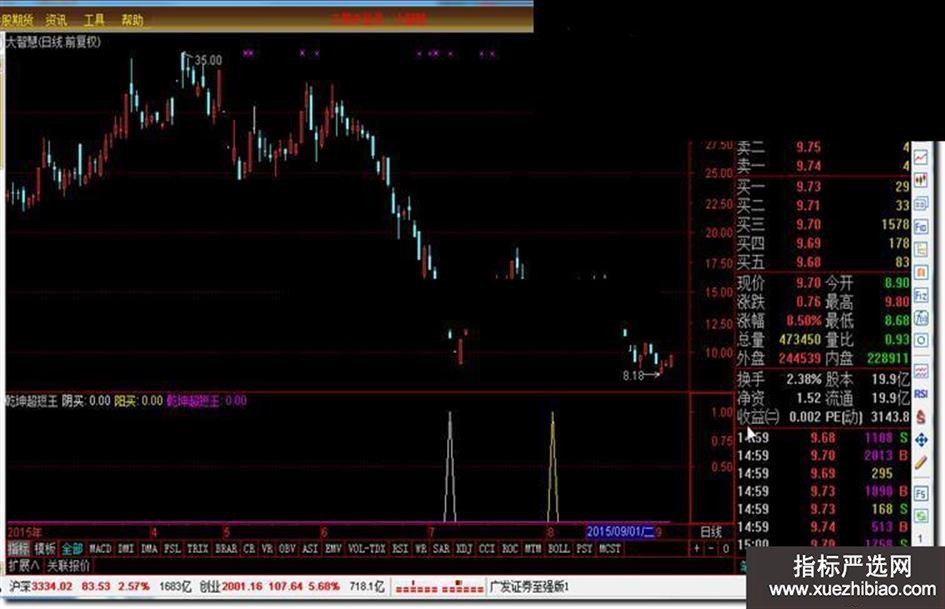Select the CCI indicator

487,549
